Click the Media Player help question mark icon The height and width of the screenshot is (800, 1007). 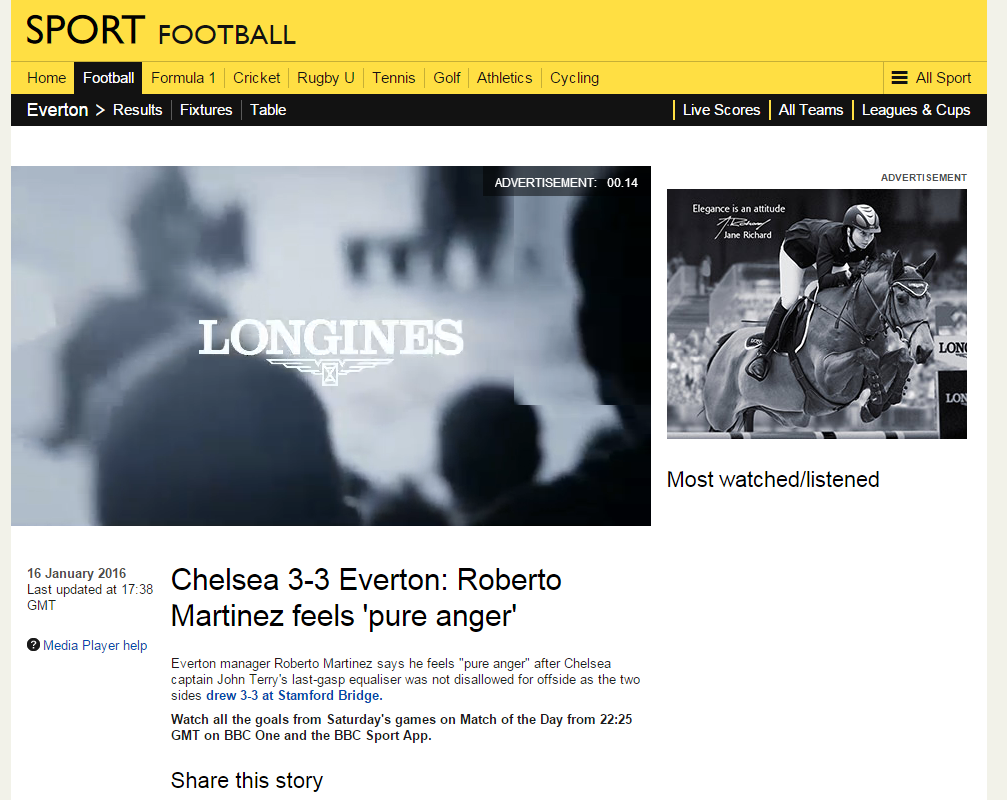(x=33, y=645)
